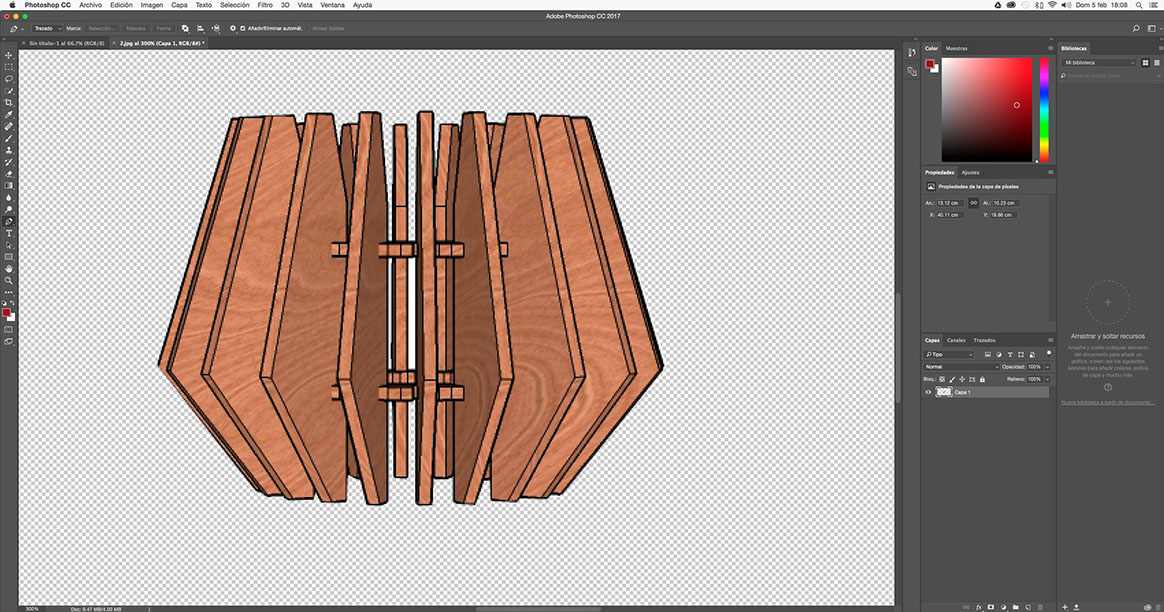The image size is (1164, 612).
Task: Select the horizontal Type tool
Action: coord(9,232)
